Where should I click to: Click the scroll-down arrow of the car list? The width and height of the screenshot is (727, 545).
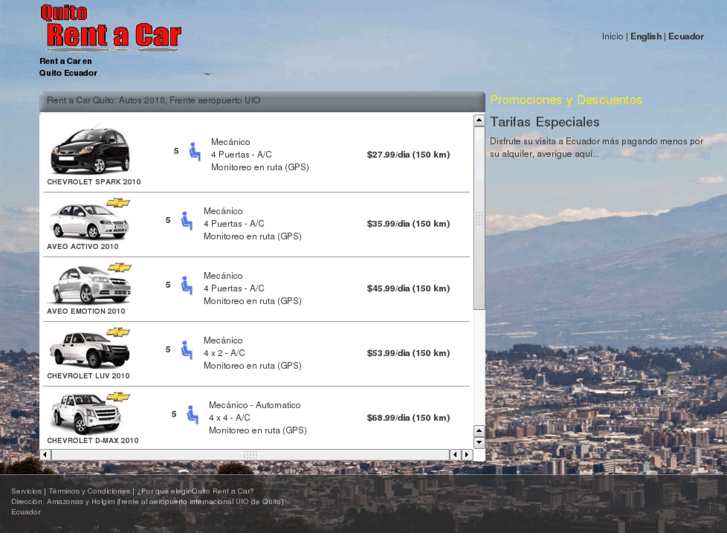coord(479,442)
